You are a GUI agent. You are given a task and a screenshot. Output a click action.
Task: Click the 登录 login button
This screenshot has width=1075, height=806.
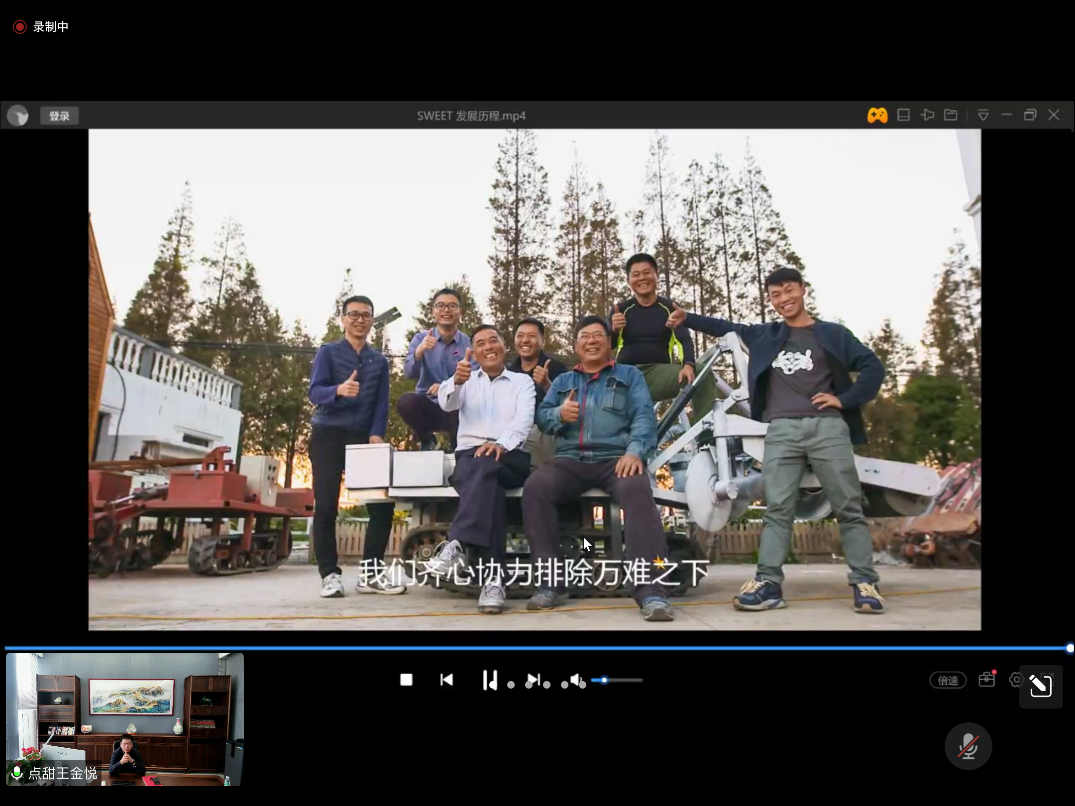click(x=59, y=116)
